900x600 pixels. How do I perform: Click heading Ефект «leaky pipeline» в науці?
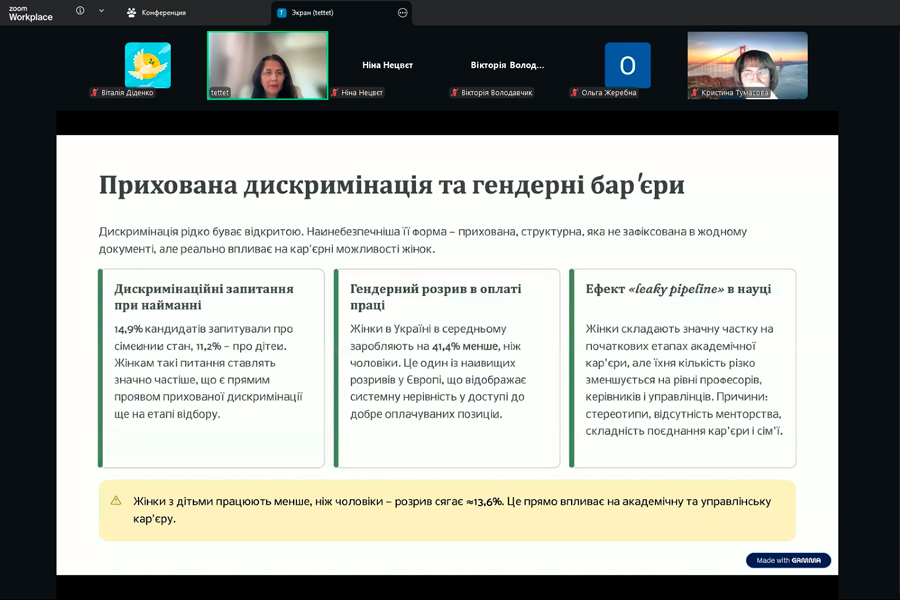click(x=678, y=289)
